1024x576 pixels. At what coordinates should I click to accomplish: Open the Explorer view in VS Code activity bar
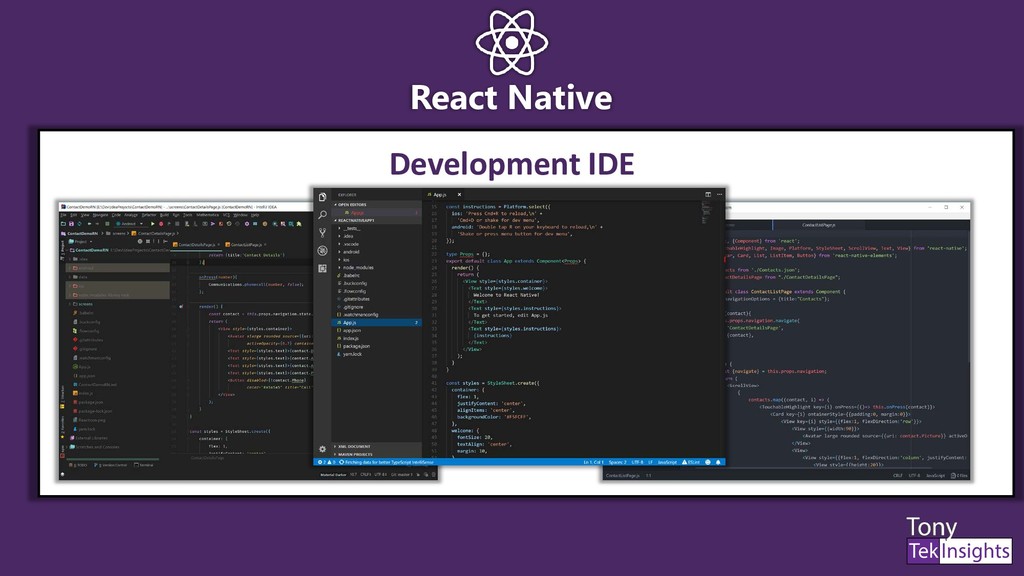click(x=323, y=197)
